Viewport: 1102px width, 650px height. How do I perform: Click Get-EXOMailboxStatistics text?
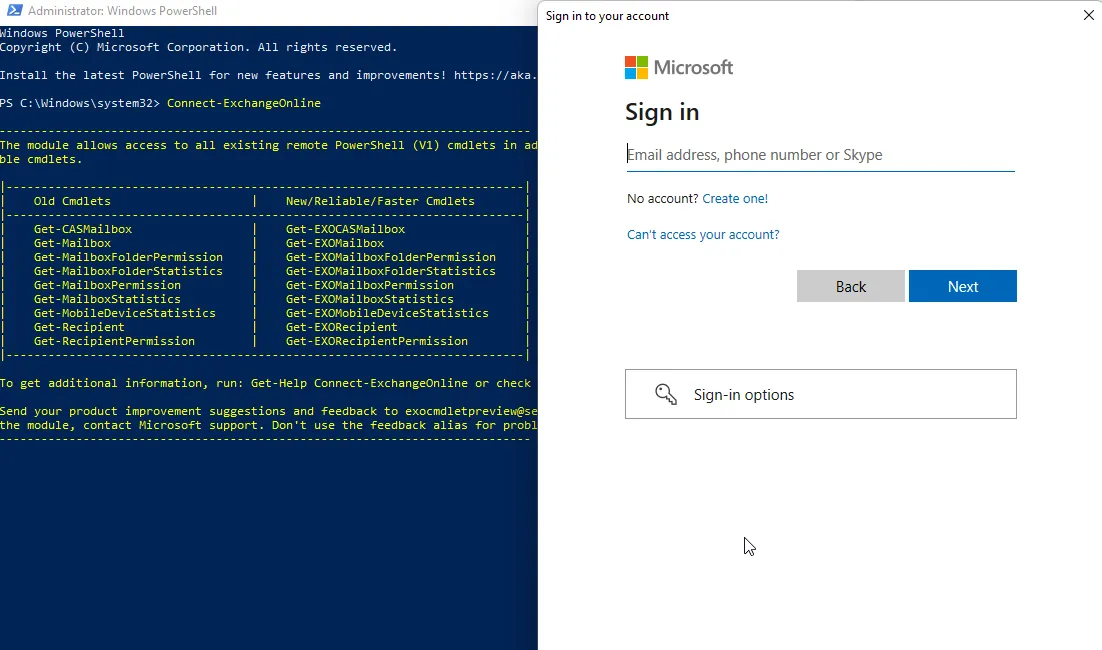click(x=370, y=299)
